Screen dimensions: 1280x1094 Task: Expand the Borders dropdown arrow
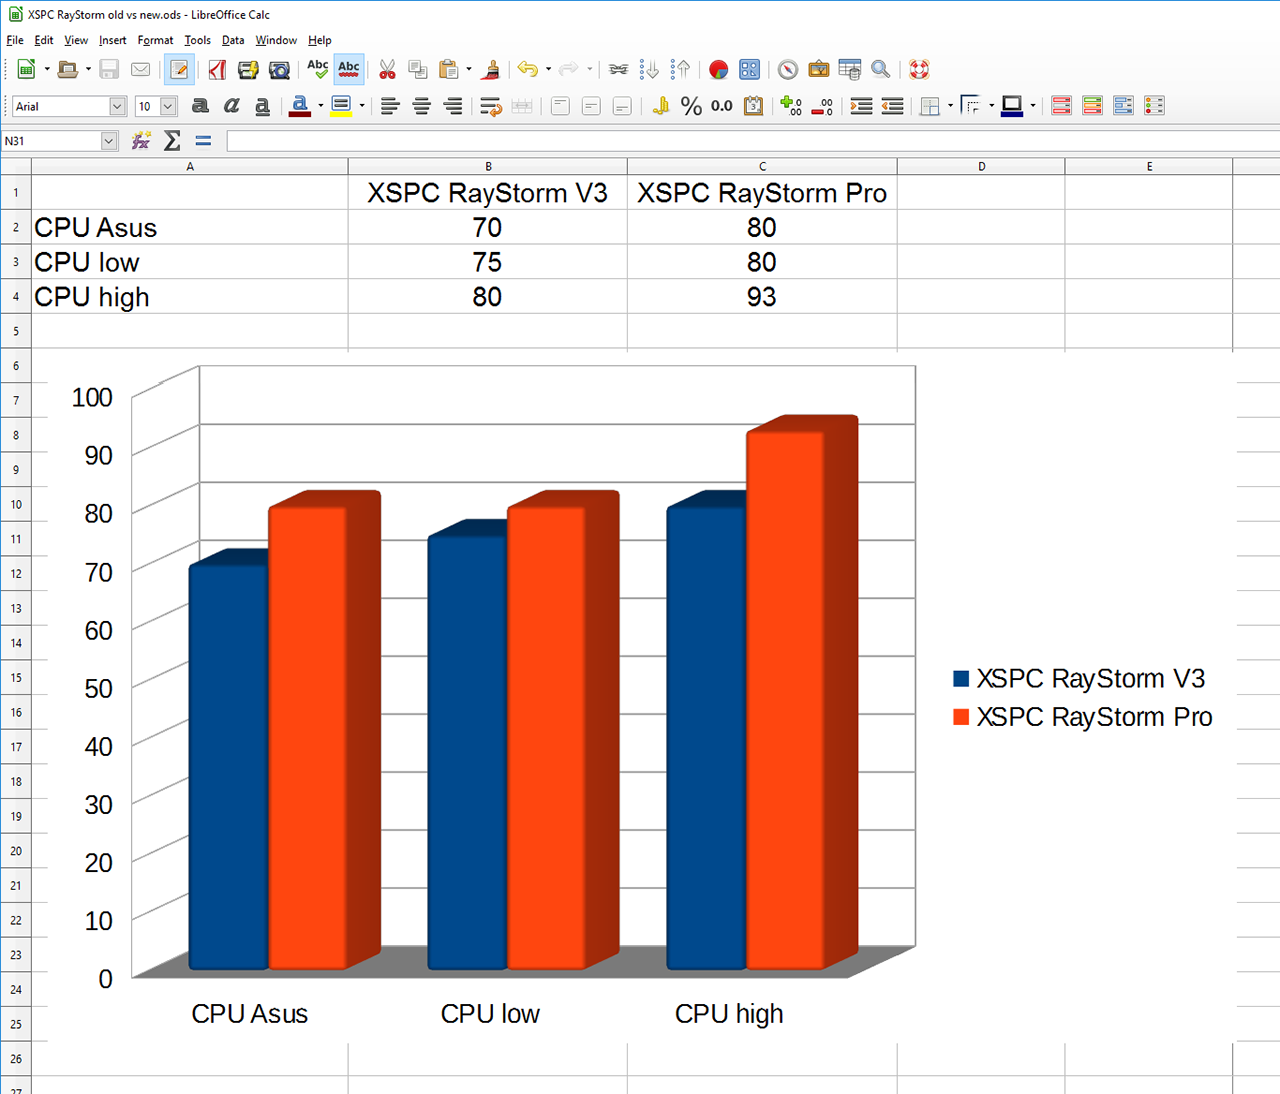tap(950, 106)
